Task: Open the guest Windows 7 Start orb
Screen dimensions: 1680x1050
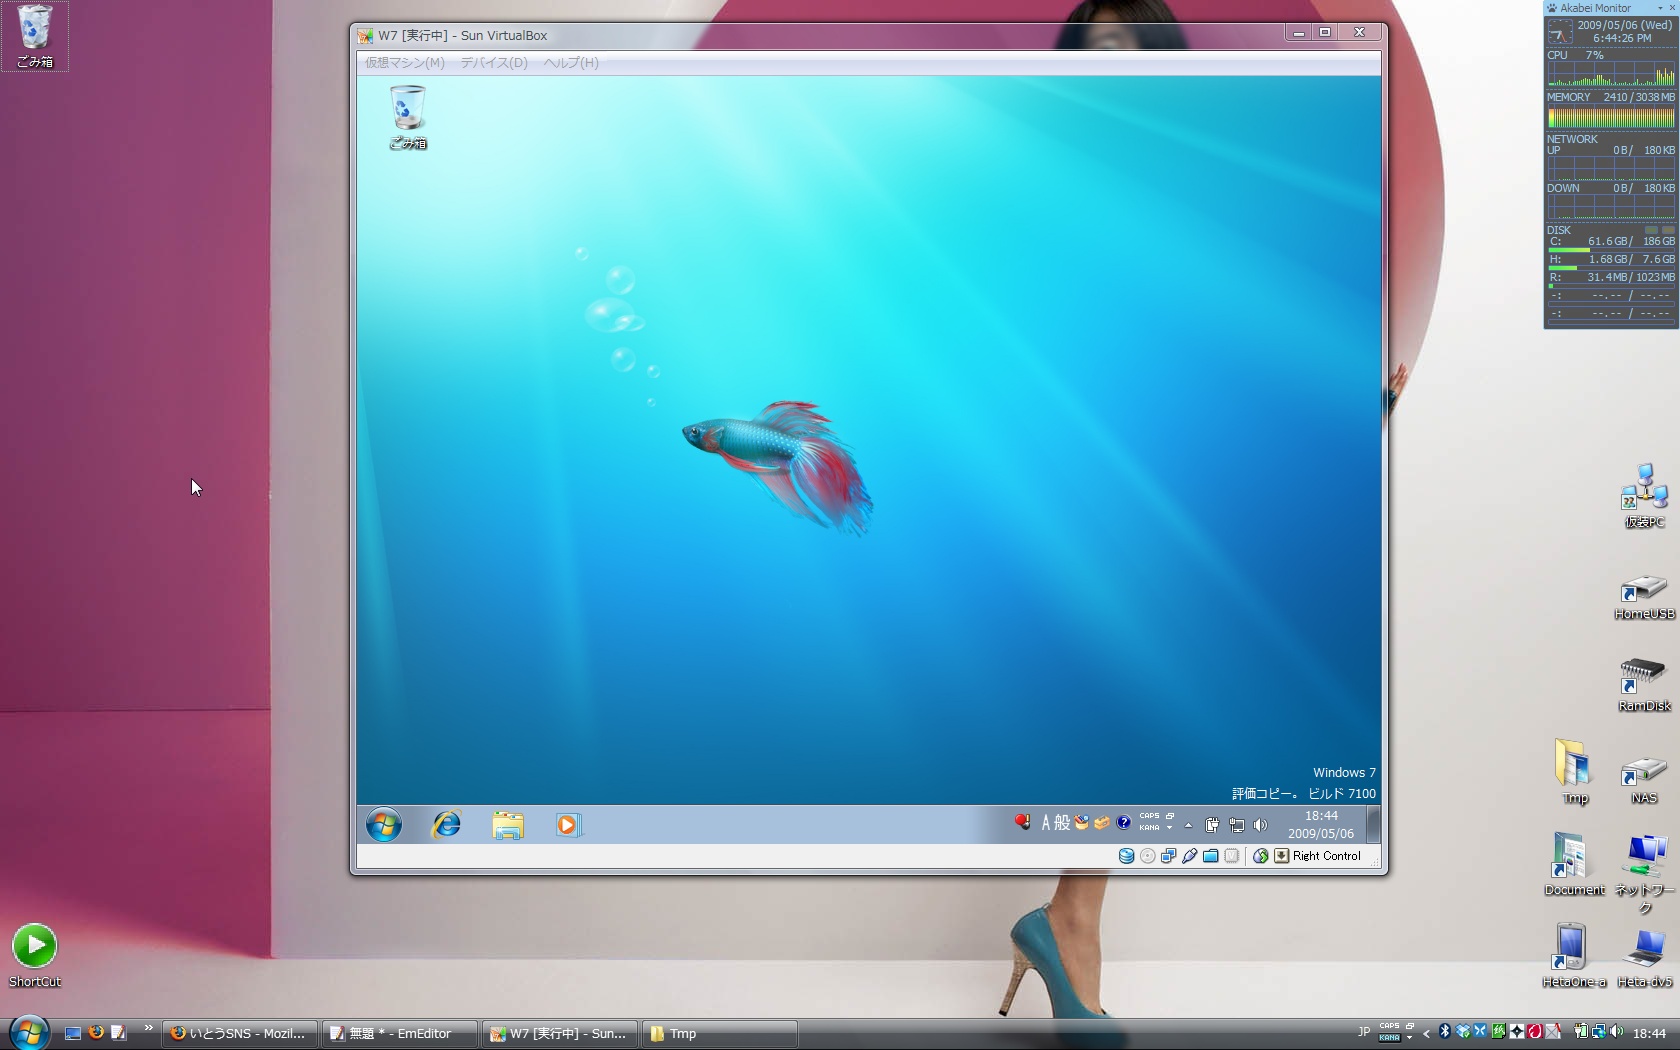Action: click(x=384, y=825)
